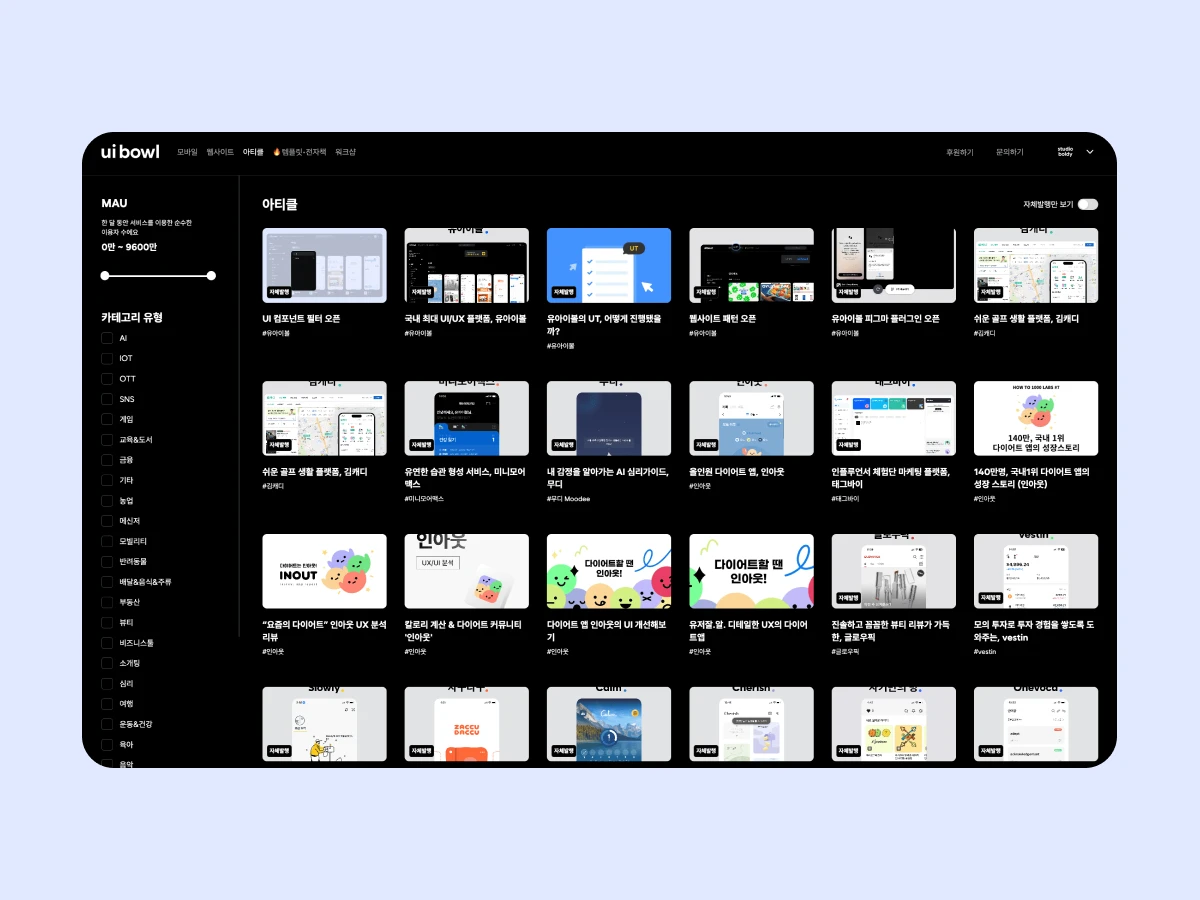Click the 문의하기 link
Image resolution: width=1200 pixels, height=900 pixels.
[1010, 152]
